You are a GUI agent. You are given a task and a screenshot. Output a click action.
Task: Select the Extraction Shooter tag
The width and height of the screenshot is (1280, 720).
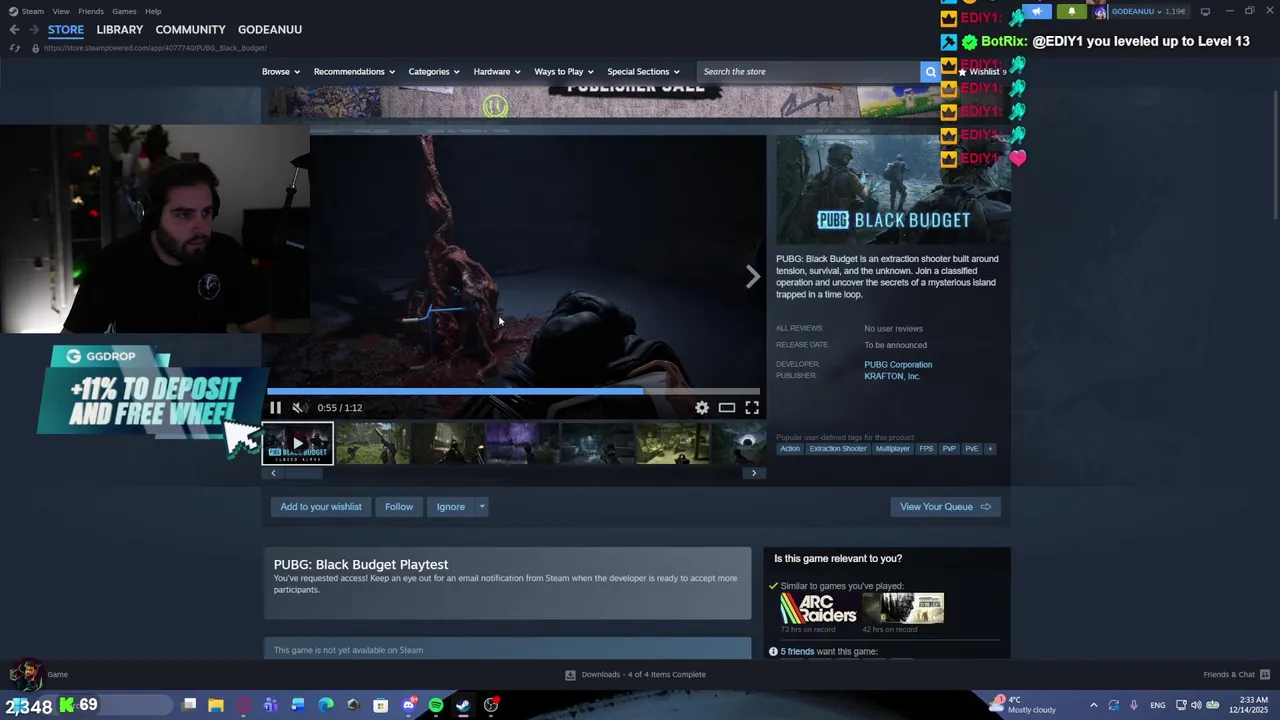coord(838,448)
